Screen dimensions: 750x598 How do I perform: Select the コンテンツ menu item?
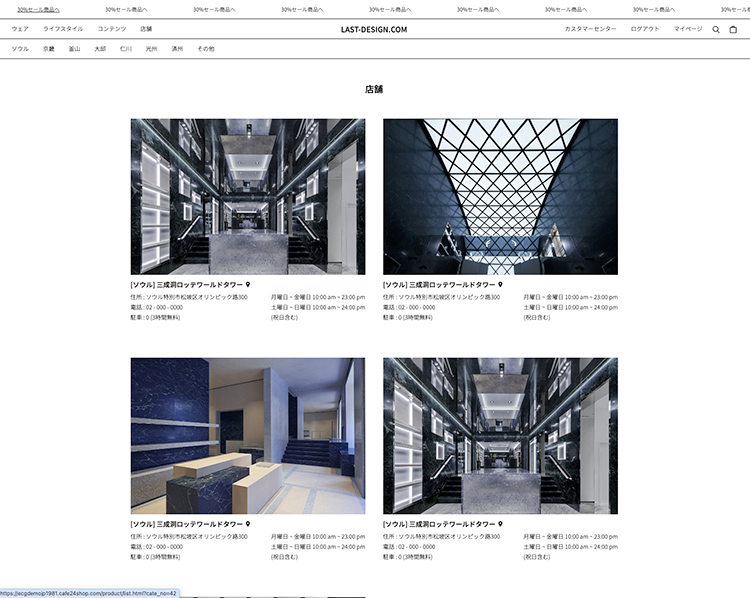[111, 29]
